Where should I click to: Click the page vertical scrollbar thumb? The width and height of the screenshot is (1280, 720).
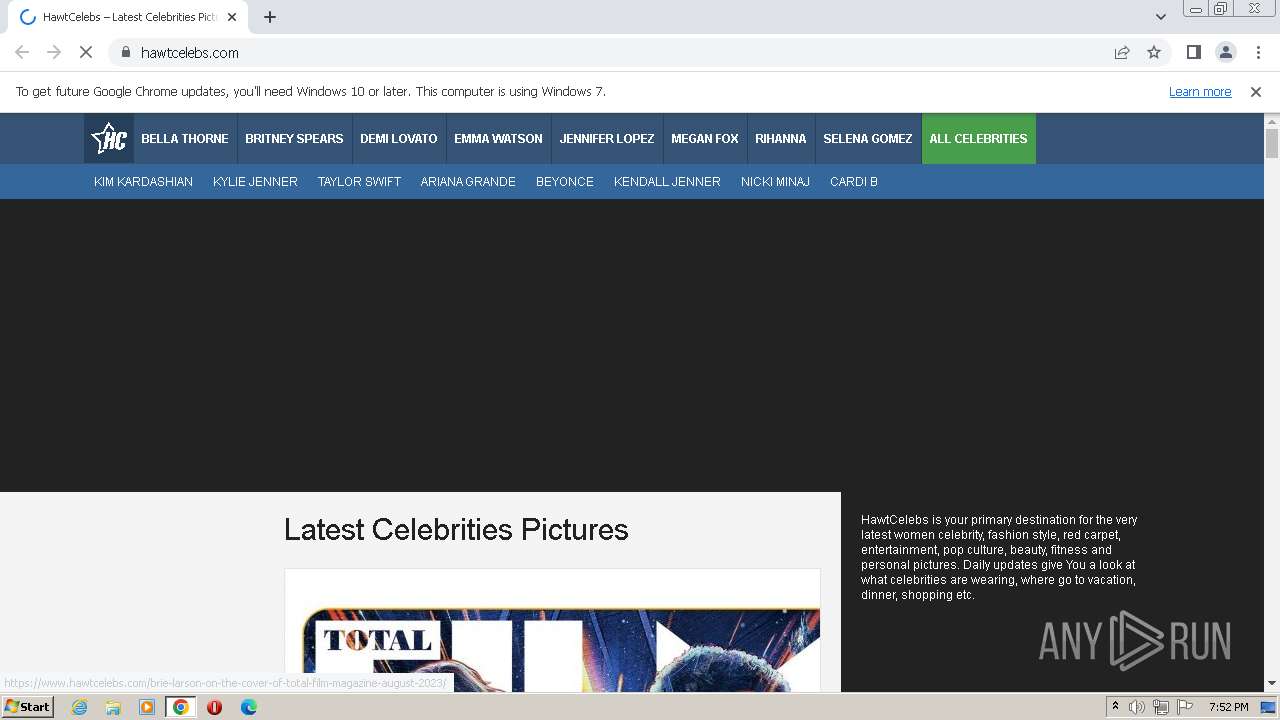pyautogui.click(x=1272, y=143)
